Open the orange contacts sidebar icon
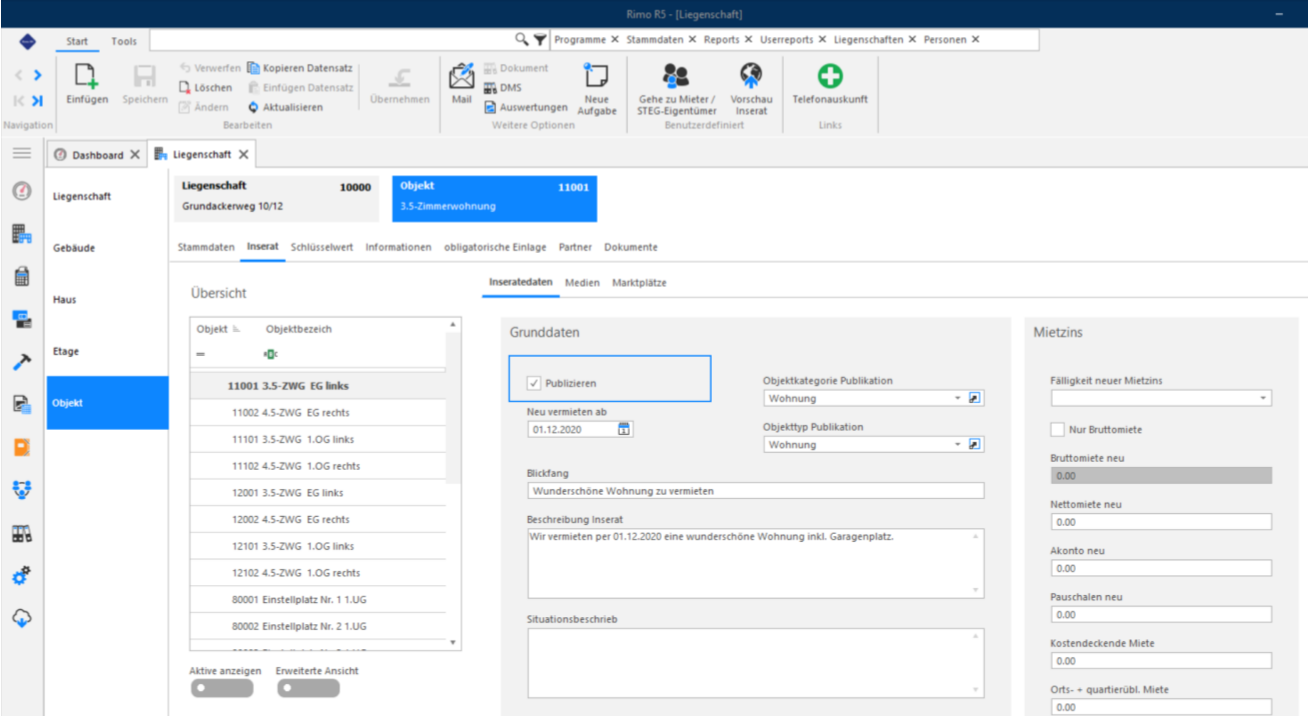Image resolution: width=1308 pixels, height=717 pixels. click(21, 447)
